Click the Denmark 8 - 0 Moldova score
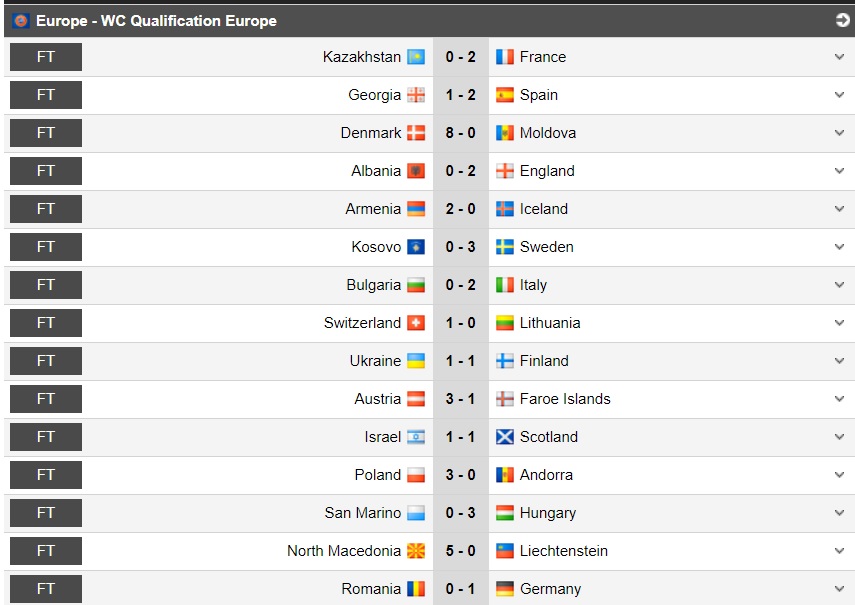Screen dimensions: 855x605 pos(461,133)
